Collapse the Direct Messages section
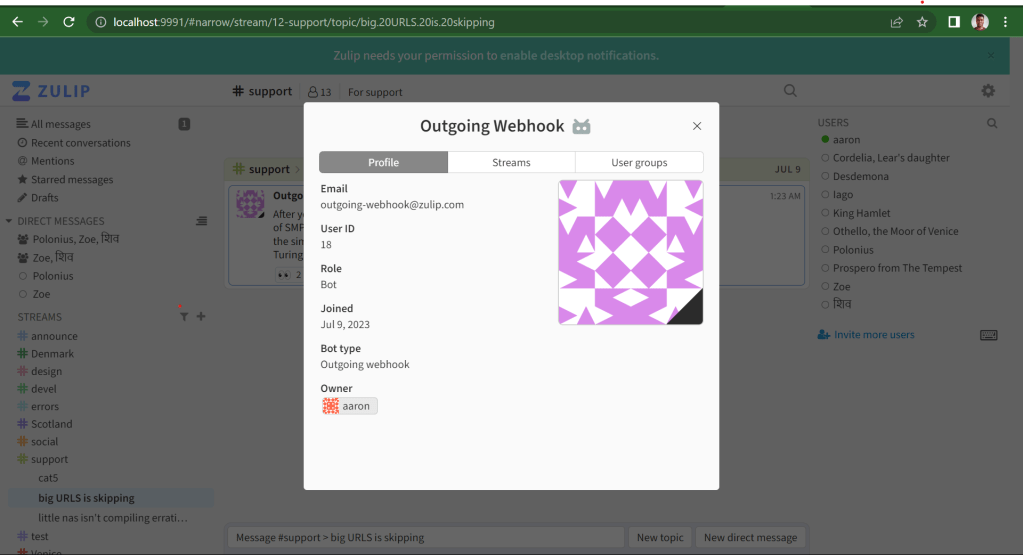The height and width of the screenshot is (555, 1023). (x=9, y=221)
